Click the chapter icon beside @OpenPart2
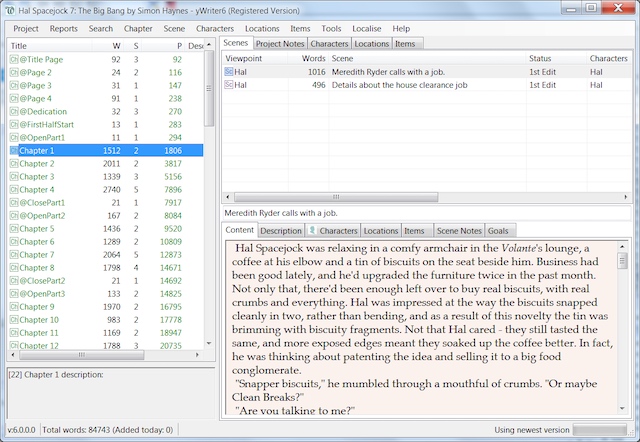The height and width of the screenshot is (442, 640). click(14, 216)
